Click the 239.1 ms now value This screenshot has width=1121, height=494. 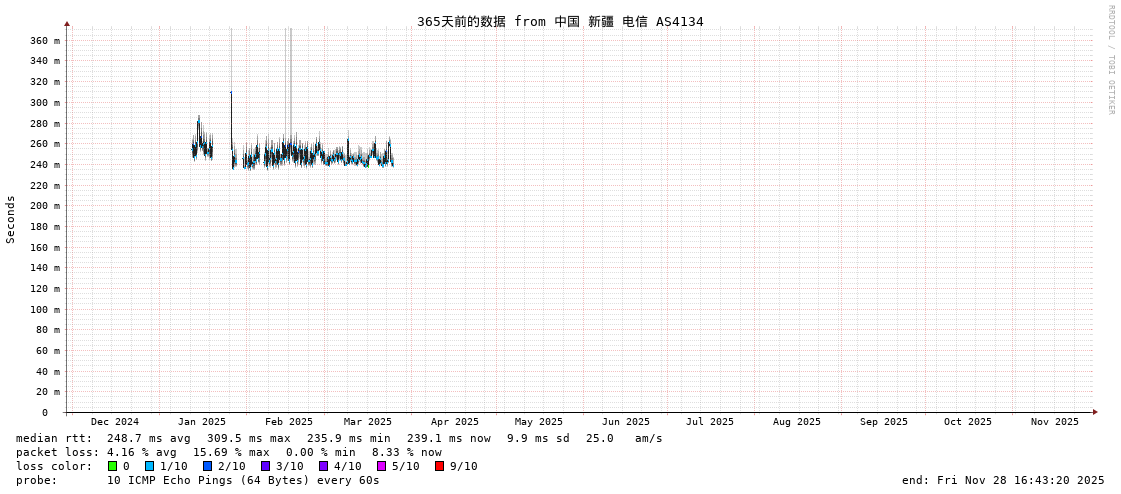tap(449, 438)
